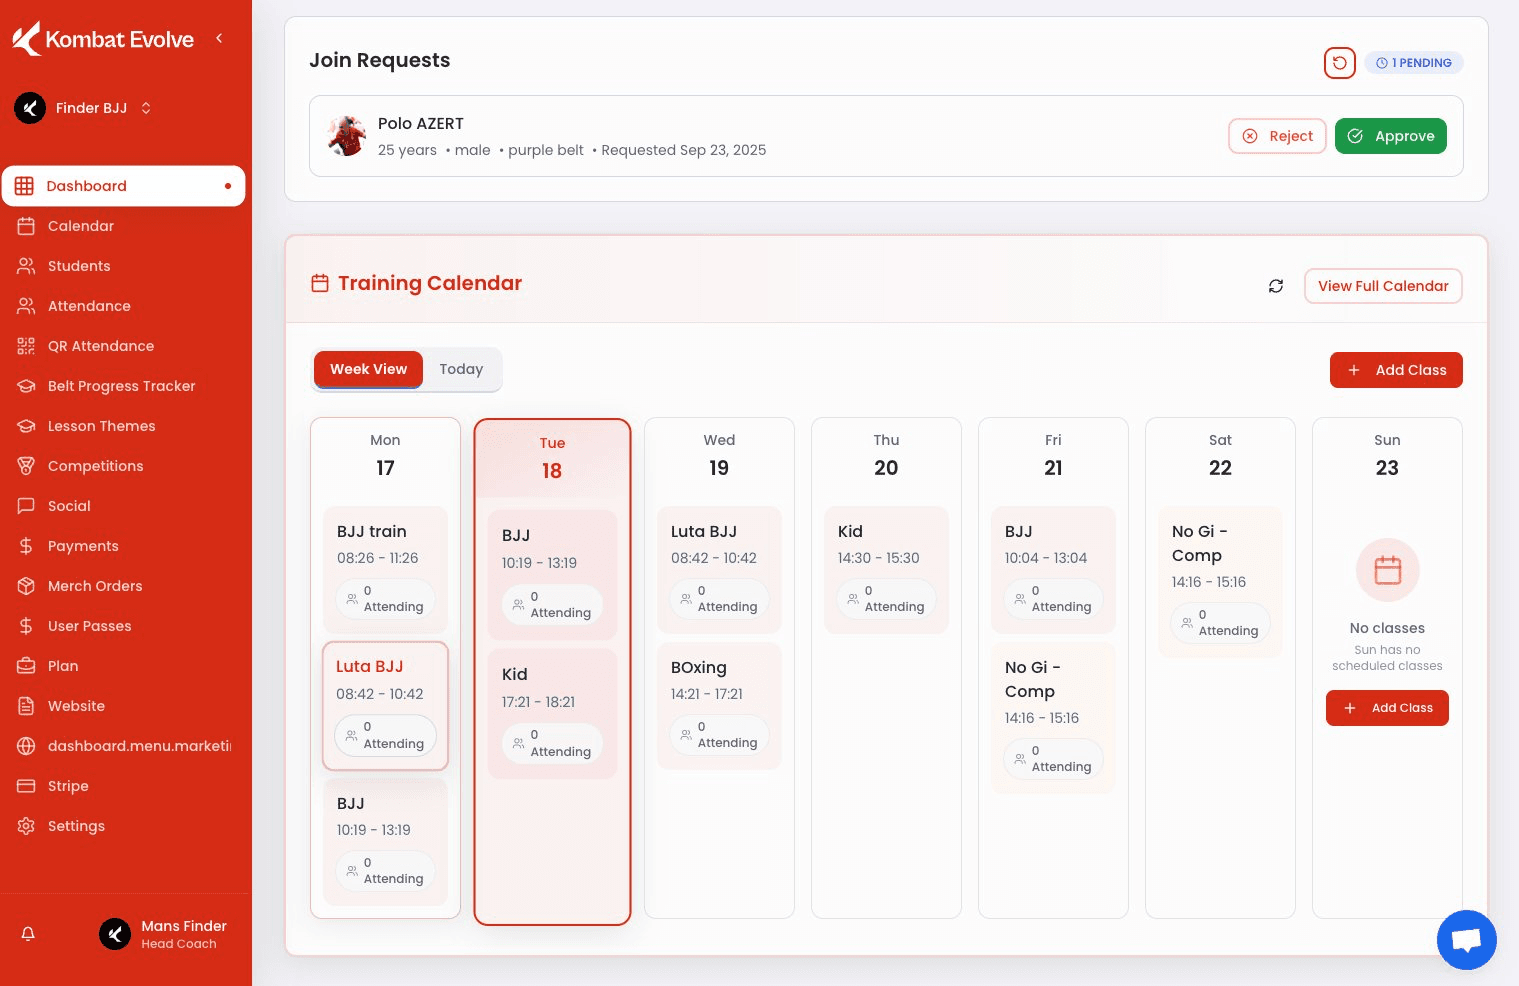The height and width of the screenshot is (986, 1519).
Task: Open the Mans Finder user menu
Action: pos(165,934)
